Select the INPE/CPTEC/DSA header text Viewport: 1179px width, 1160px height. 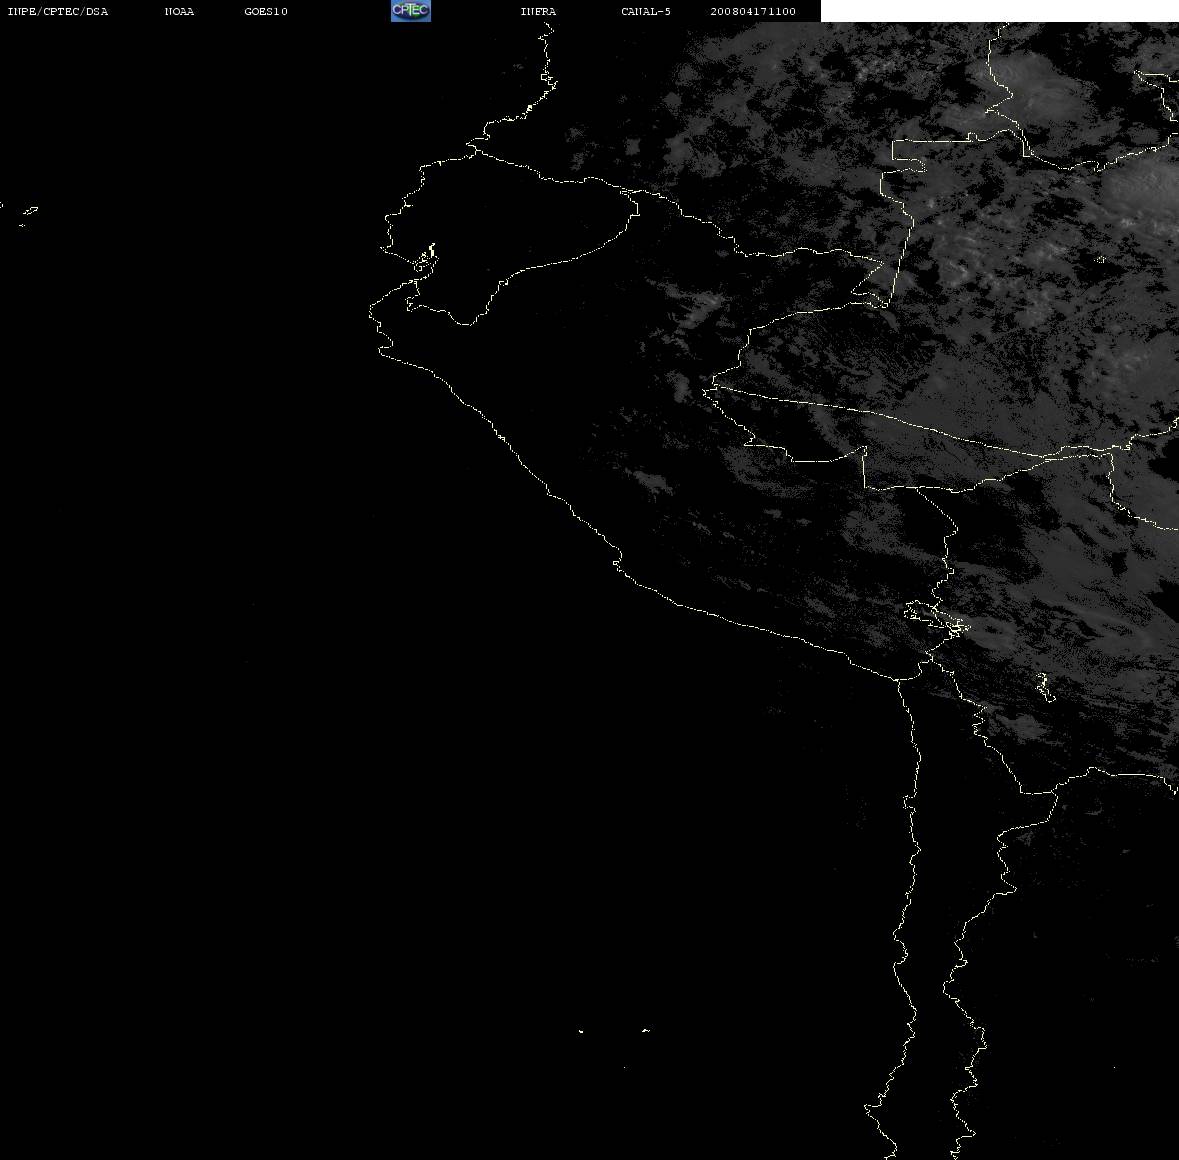point(57,11)
